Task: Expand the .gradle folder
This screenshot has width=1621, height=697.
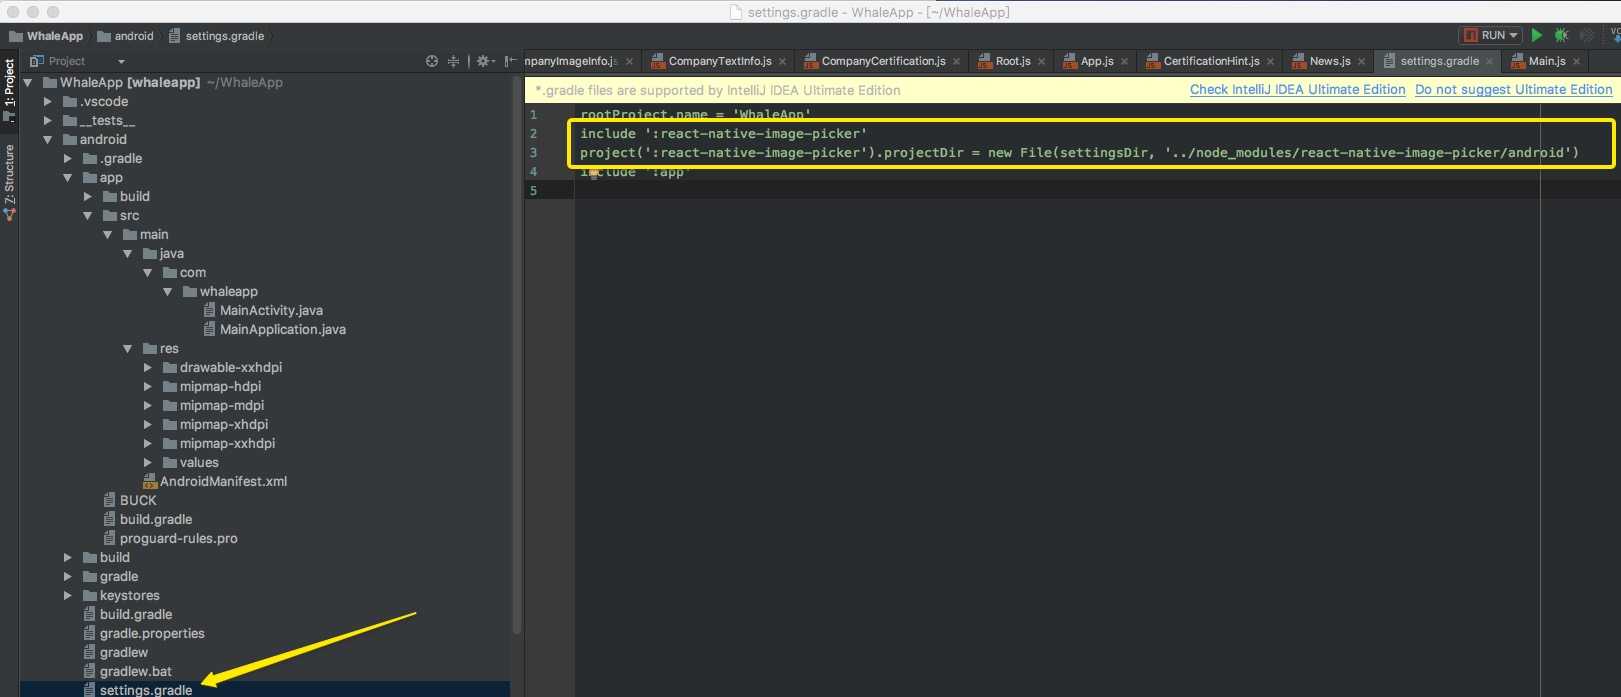Action: (x=67, y=159)
